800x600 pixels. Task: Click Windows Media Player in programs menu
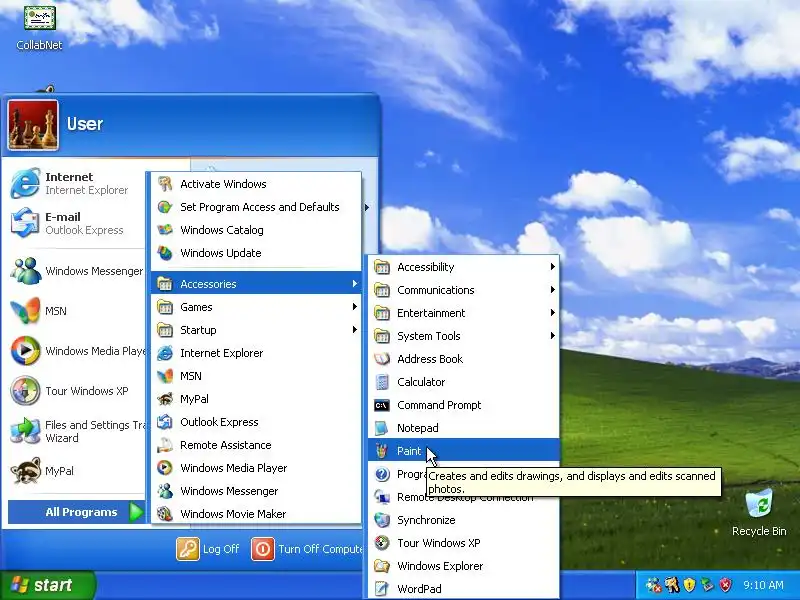pos(256,468)
